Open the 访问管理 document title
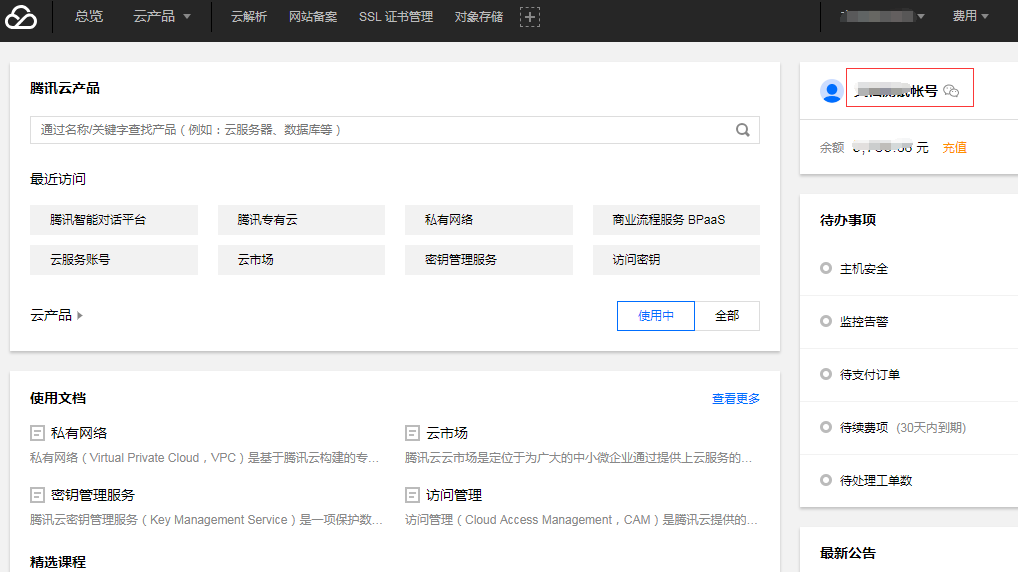Image resolution: width=1018 pixels, height=572 pixels. (x=454, y=495)
